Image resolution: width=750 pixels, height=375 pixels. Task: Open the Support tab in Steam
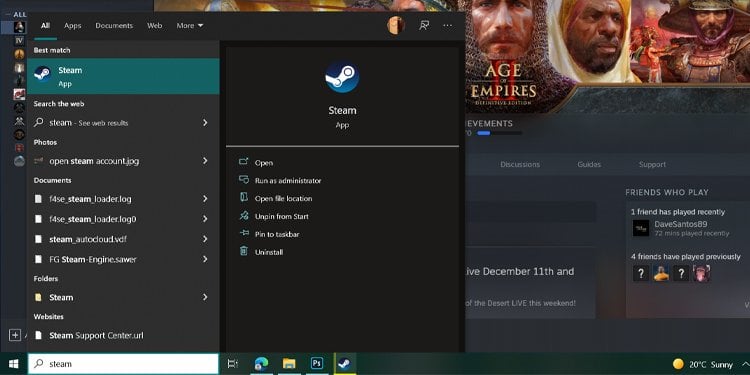(652, 164)
